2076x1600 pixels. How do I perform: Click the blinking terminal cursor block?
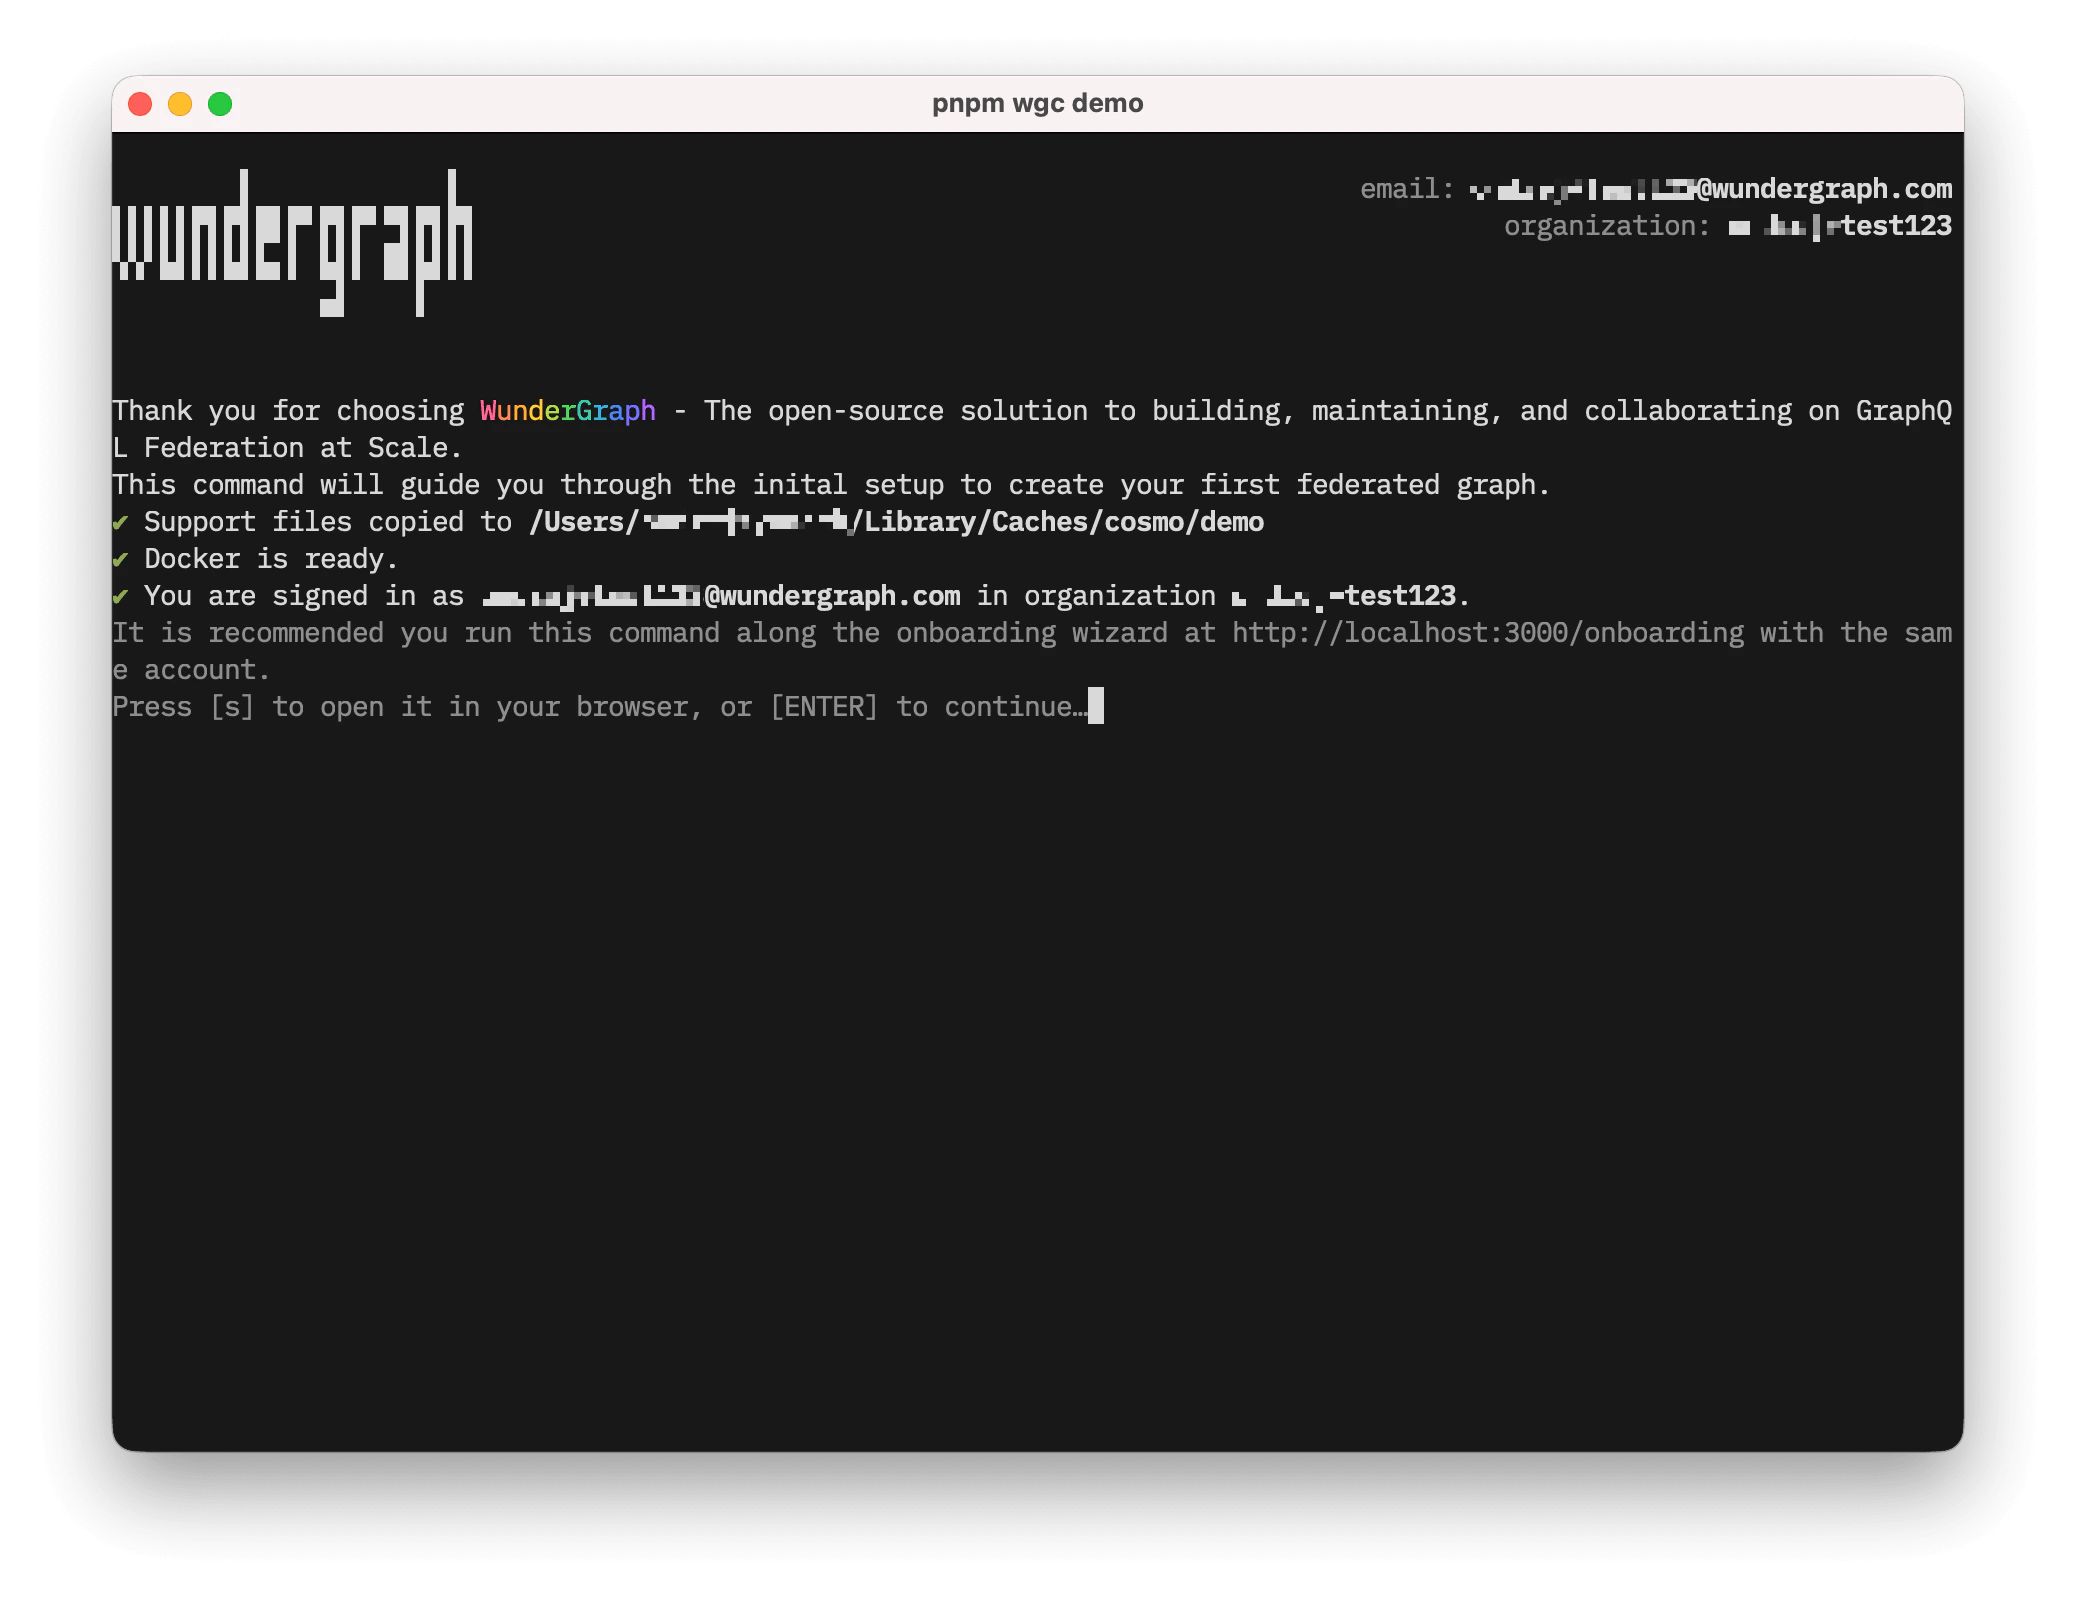(1097, 707)
